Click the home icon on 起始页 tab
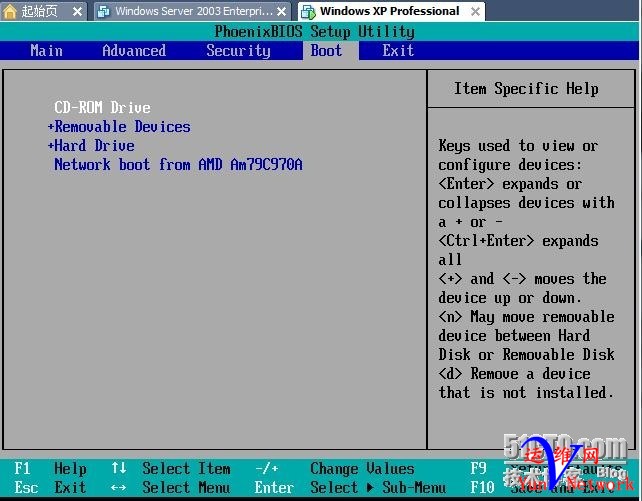The height and width of the screenshot is (501, 642). [x=9, y=11]
